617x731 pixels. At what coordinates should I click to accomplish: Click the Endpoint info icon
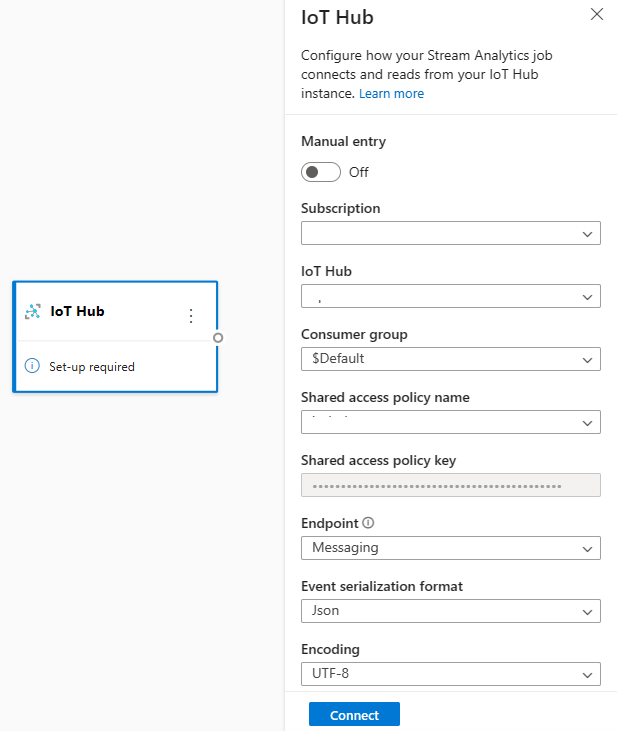tap(368, 523)
